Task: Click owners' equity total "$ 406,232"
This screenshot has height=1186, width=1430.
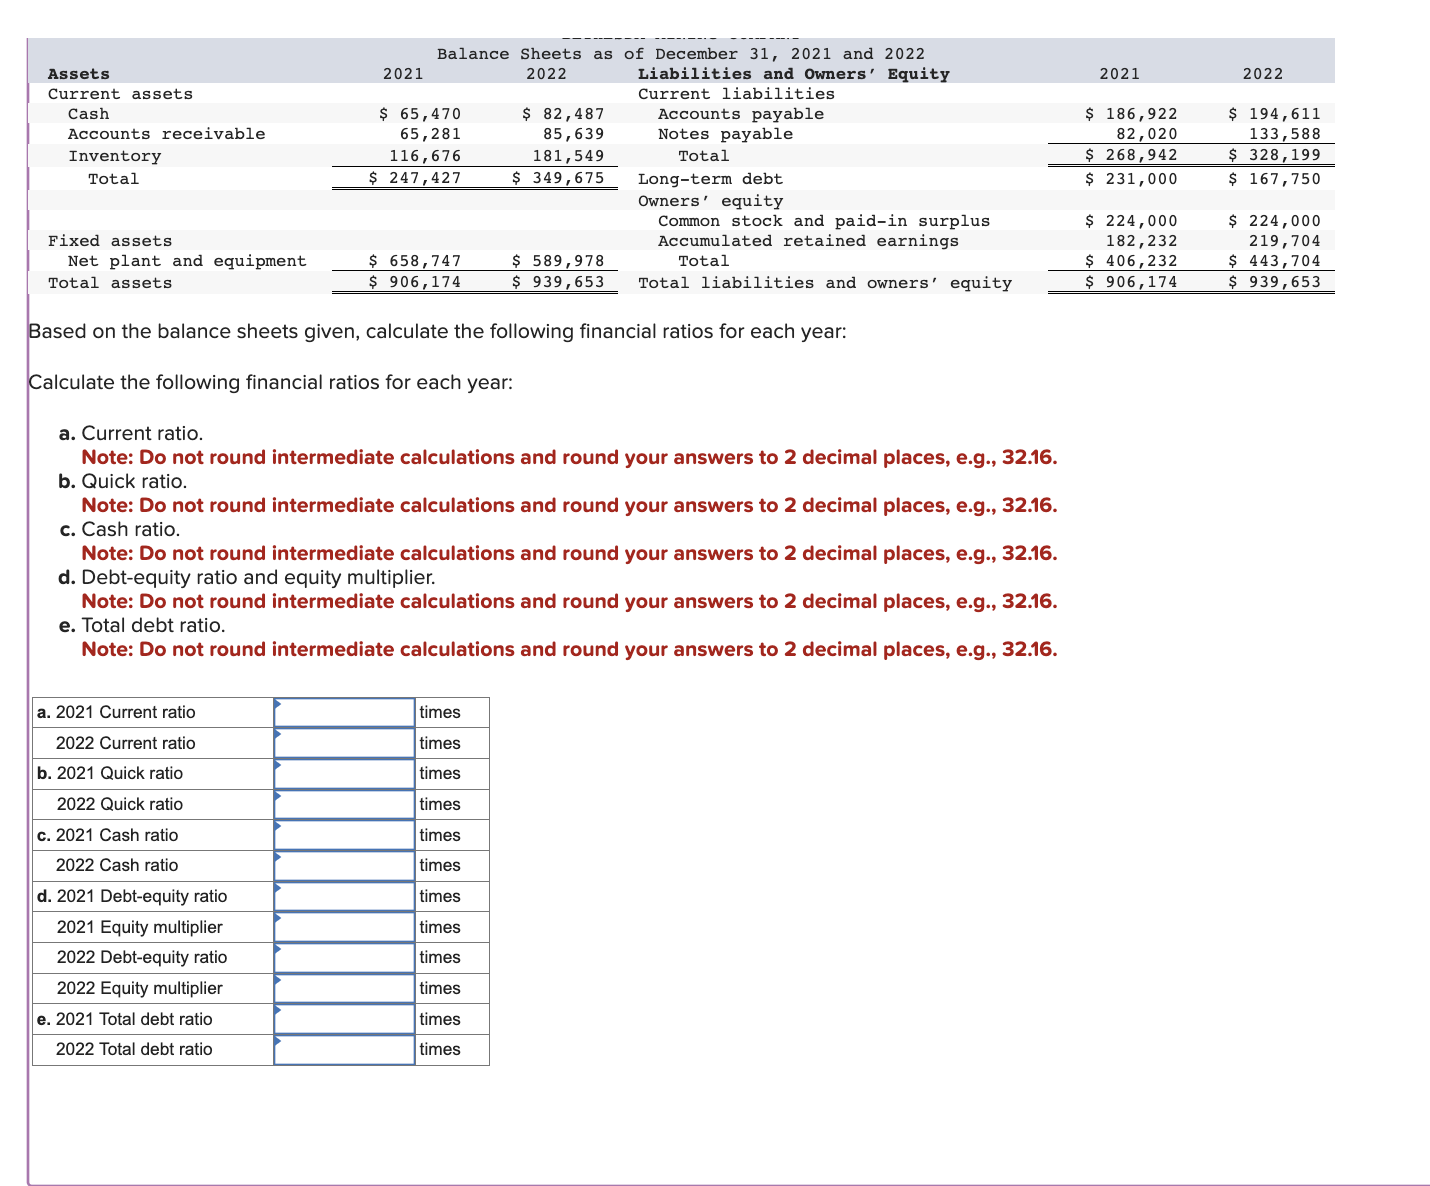Action: pos(1131,261)
